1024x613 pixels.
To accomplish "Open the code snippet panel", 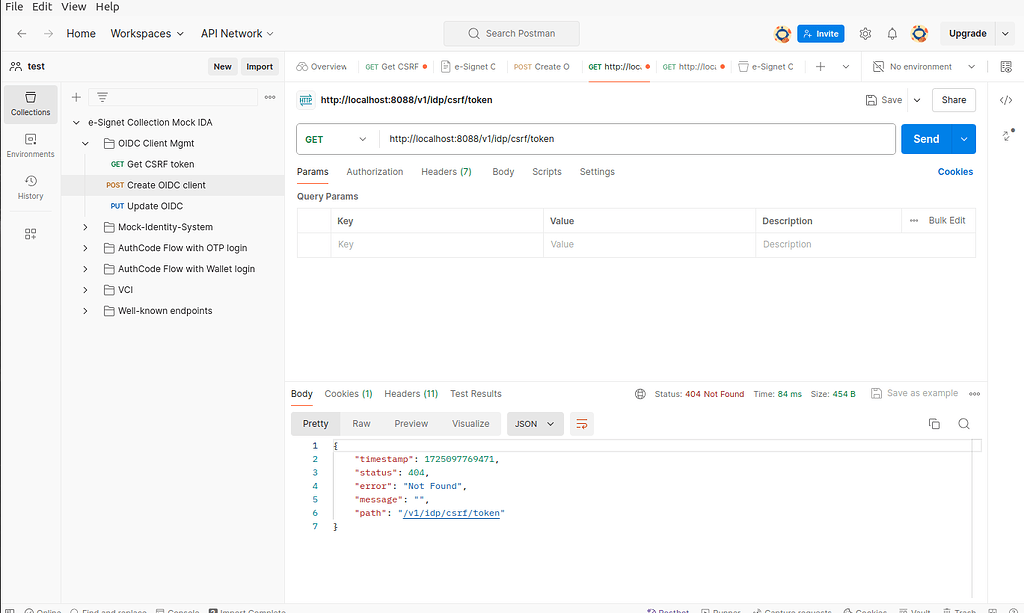I will pyautogui.click(x=1006, y=99).
